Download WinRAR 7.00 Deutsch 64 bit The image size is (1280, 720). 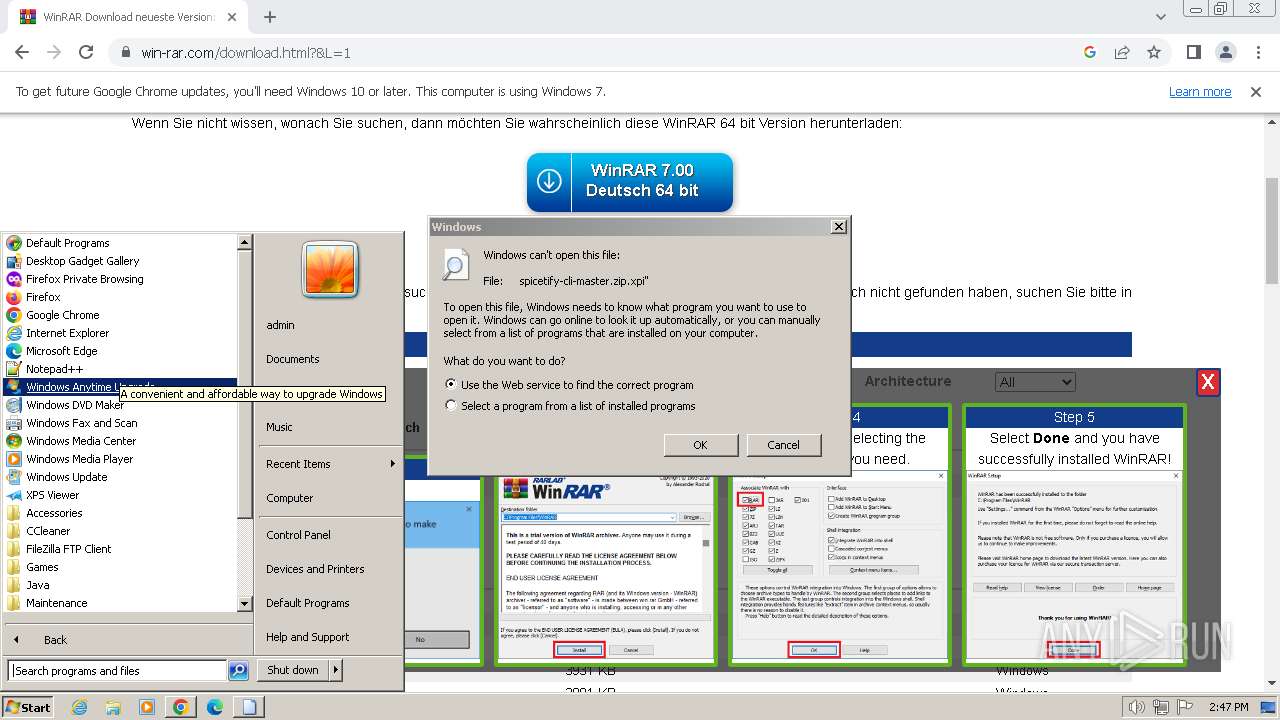(630, 181)
